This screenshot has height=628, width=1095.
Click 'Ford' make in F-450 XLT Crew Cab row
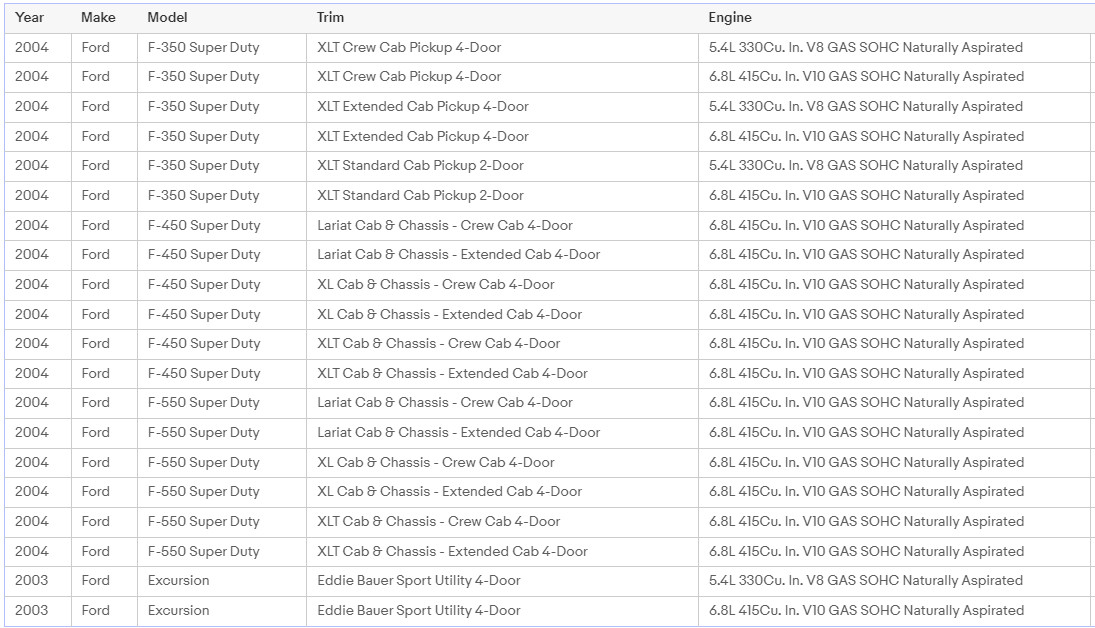click(96, 344)
